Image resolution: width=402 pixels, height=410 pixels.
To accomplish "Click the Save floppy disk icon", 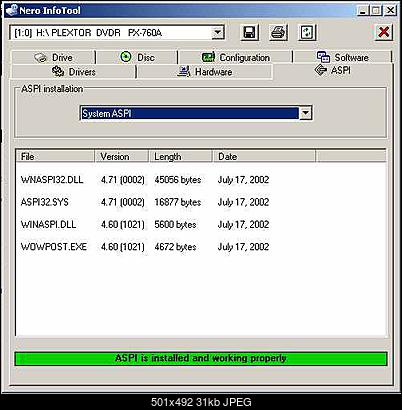I will point(249,33).
